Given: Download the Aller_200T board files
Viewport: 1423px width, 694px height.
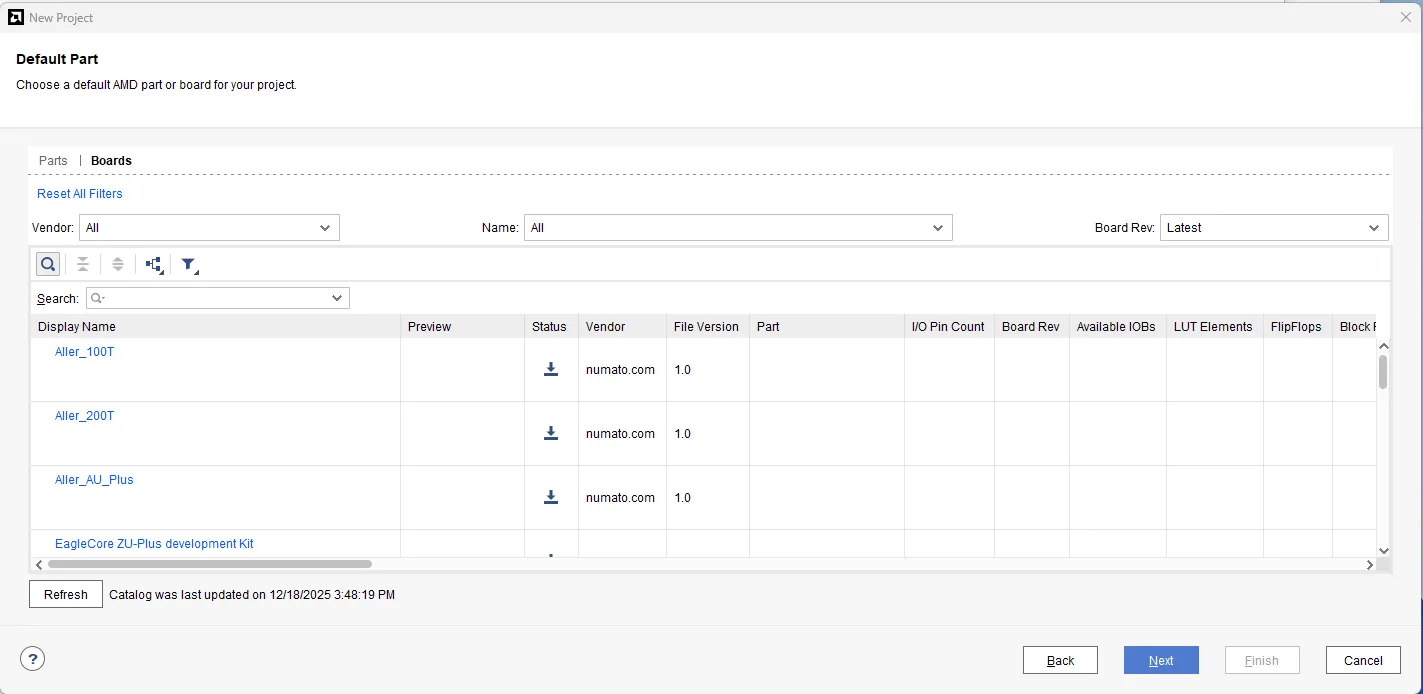Looking at the screenshot, I should [550, 433].
